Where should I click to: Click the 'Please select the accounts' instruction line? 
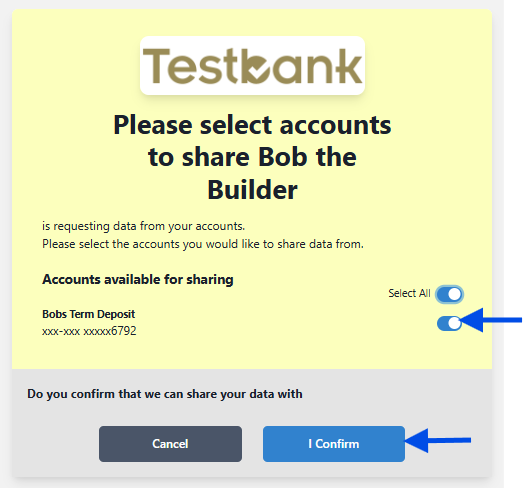pos(203,244)
